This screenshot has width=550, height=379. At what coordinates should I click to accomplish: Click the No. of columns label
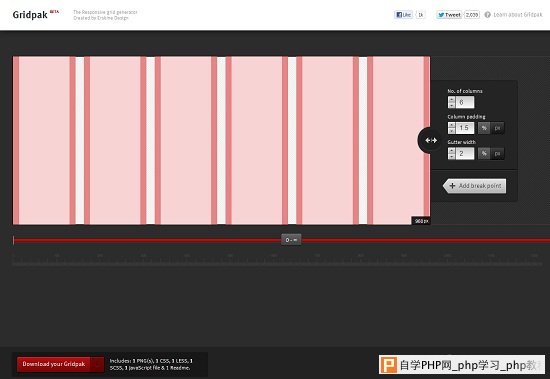pos(465,91)
